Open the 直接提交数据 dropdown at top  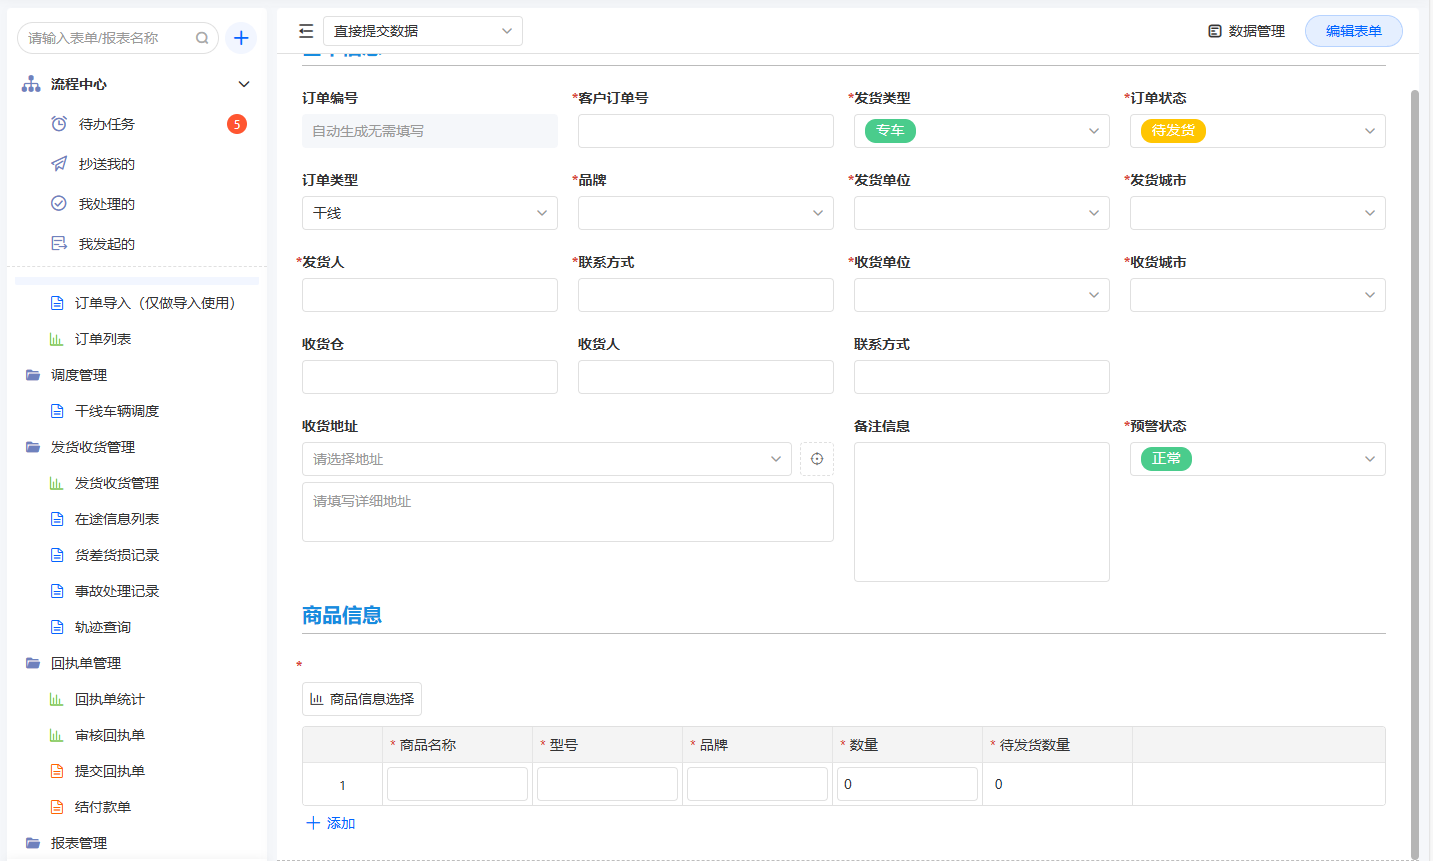tap(423, 31)
